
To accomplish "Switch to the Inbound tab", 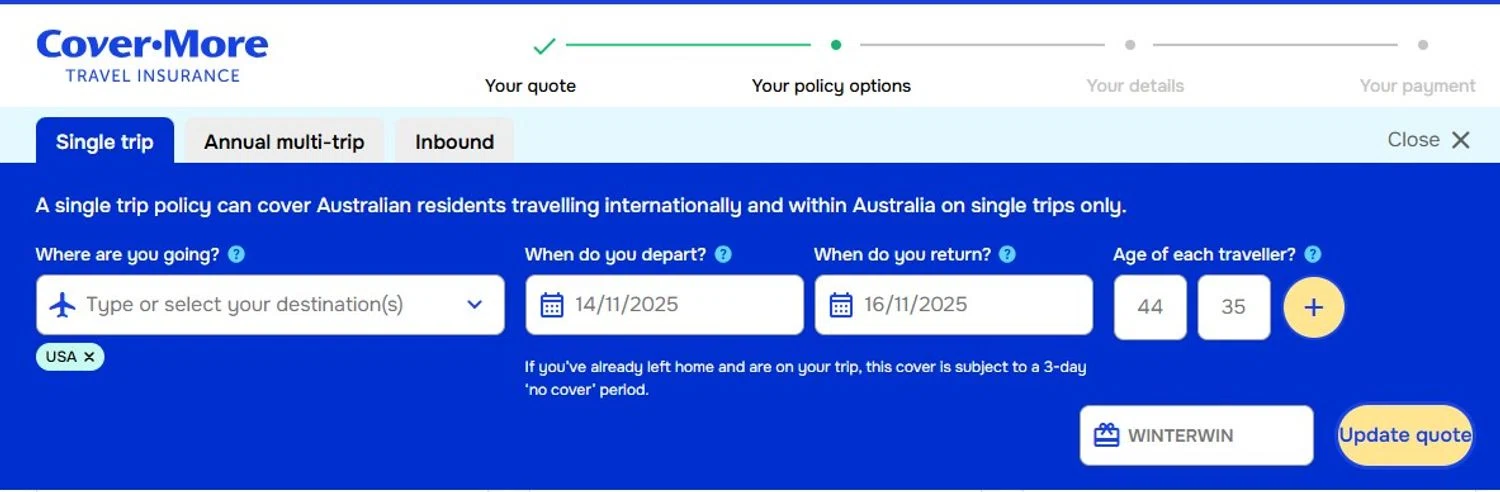I will click(x=454, y=142).
